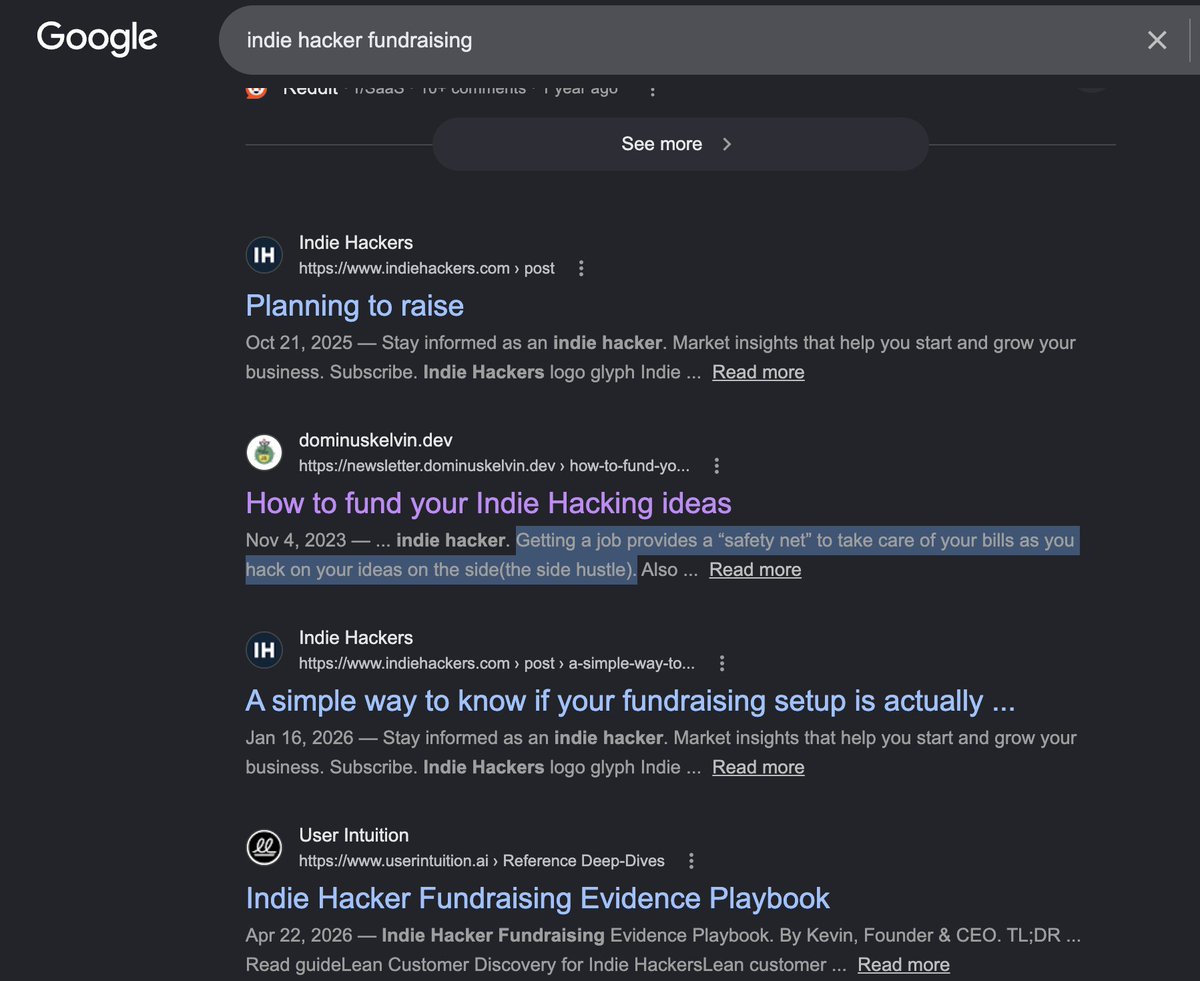
Task: Click Read more under the dominuskelvin.dev snippet
Action: pyautogui.click(x=755, y=569)
